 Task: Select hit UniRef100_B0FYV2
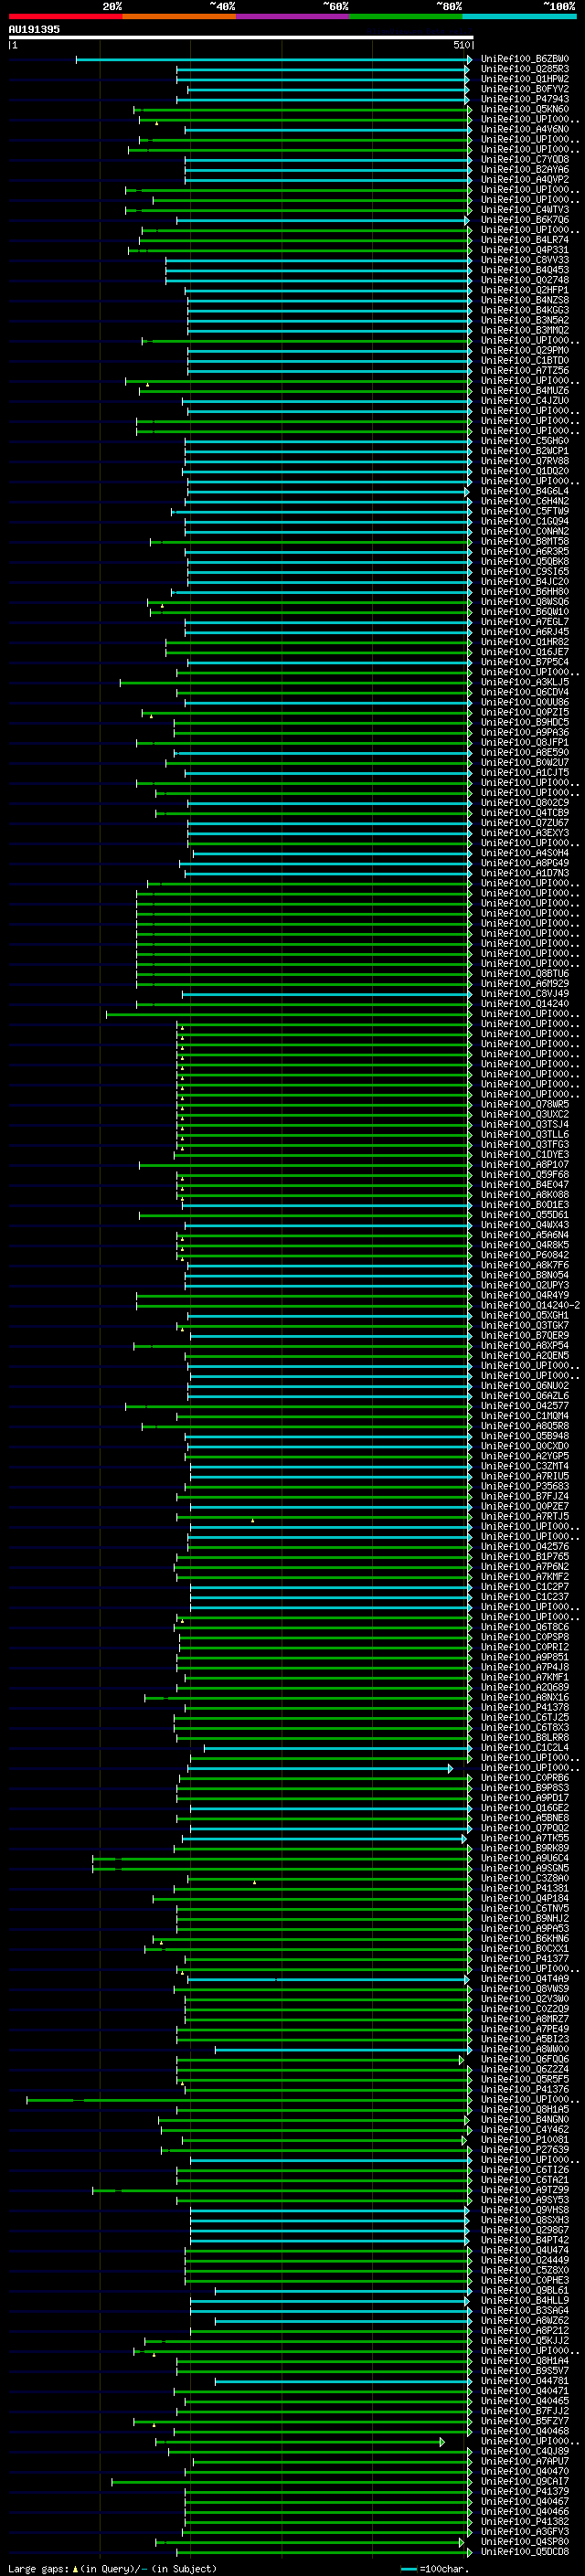tap(525, 89)
